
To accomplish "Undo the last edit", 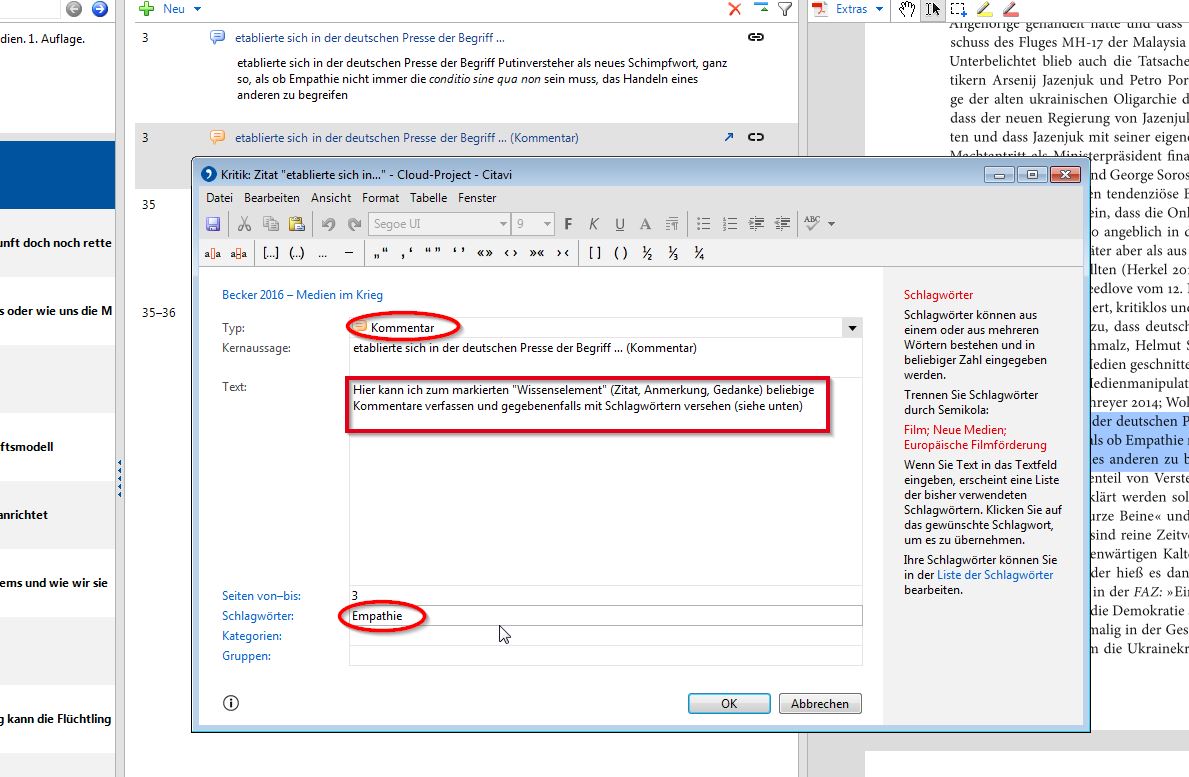I will pyautogui.click(x=328, y=224).
